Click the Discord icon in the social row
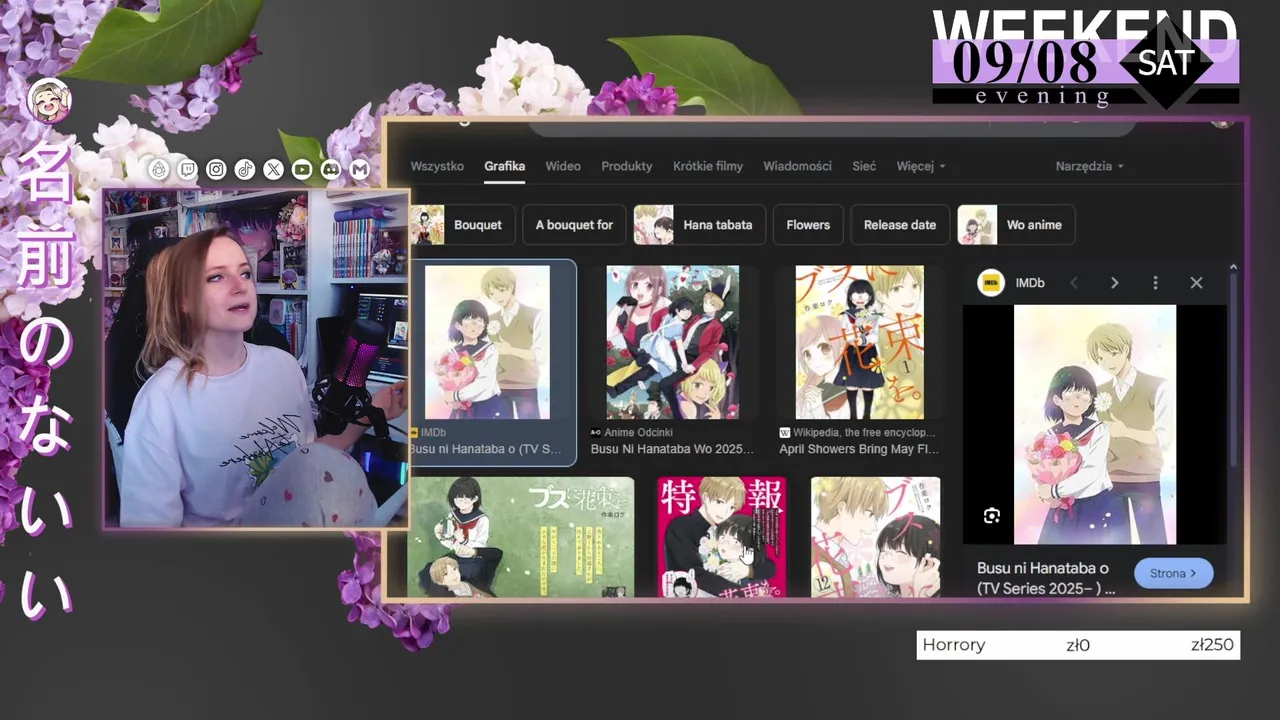This screenshot has height=720, width=1280. [x=331, y=169]
